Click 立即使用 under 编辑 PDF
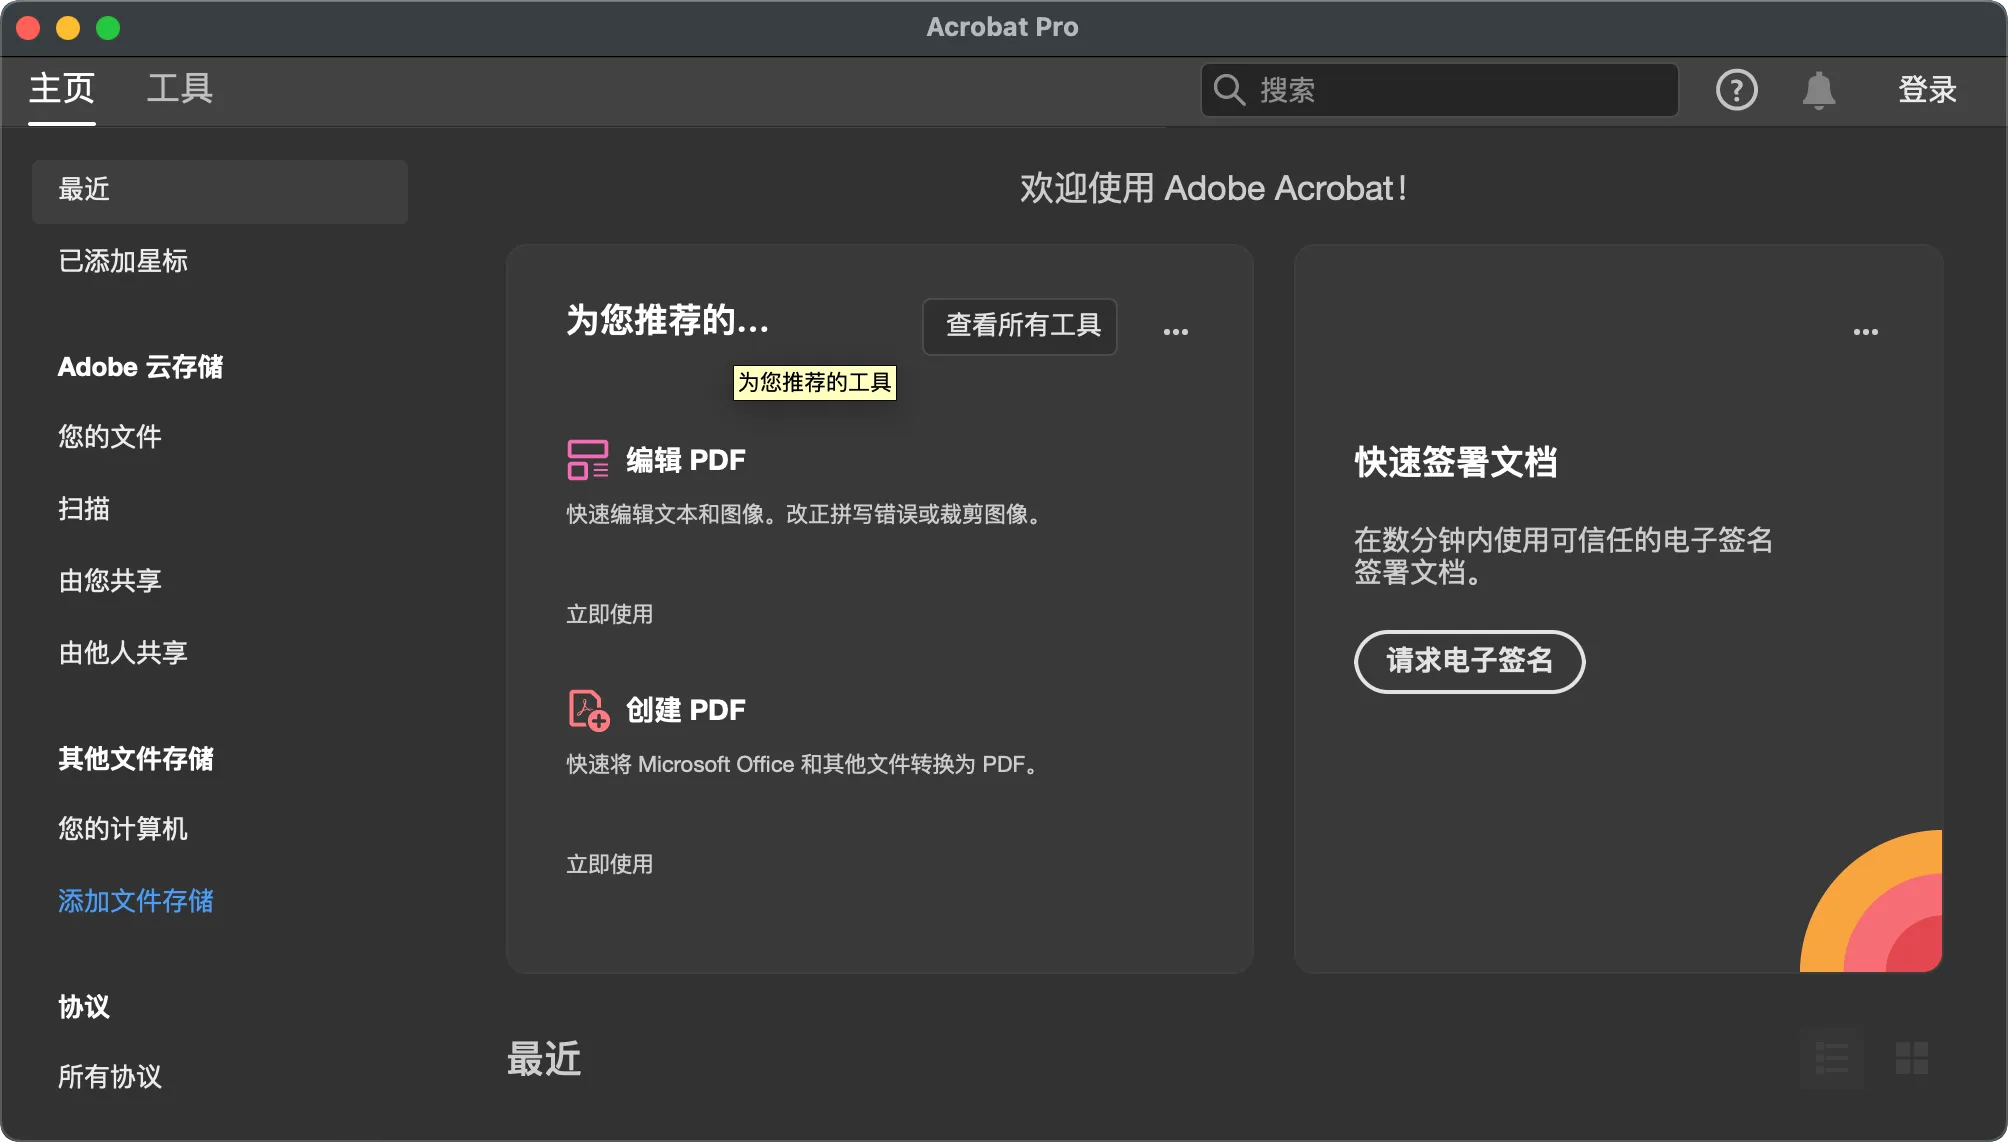This screenshot has width=2008, height=1142. (x=609, y=614)
